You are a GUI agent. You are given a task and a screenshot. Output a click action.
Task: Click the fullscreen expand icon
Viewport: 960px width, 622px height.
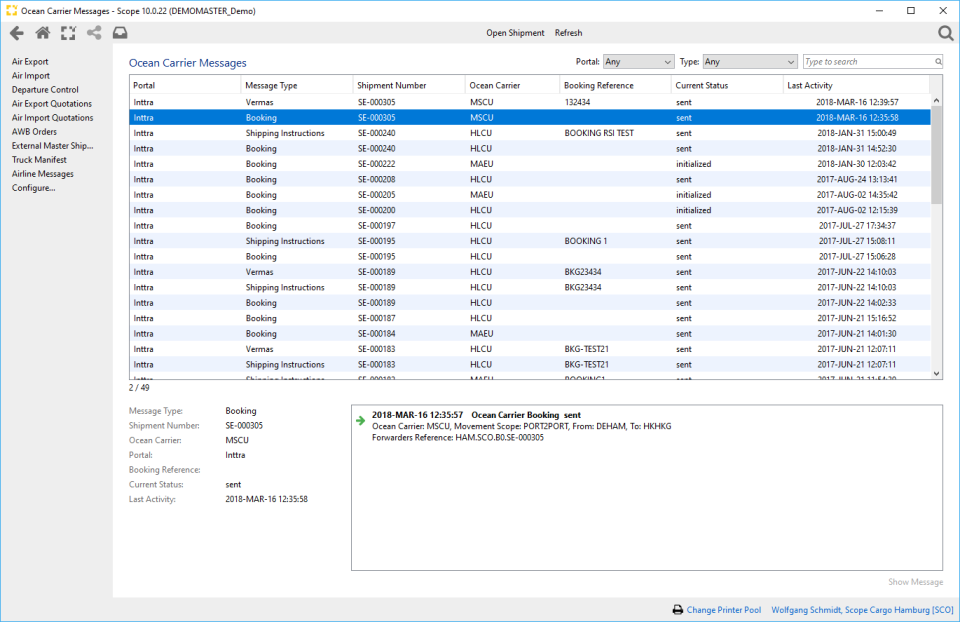pos(68,33)
